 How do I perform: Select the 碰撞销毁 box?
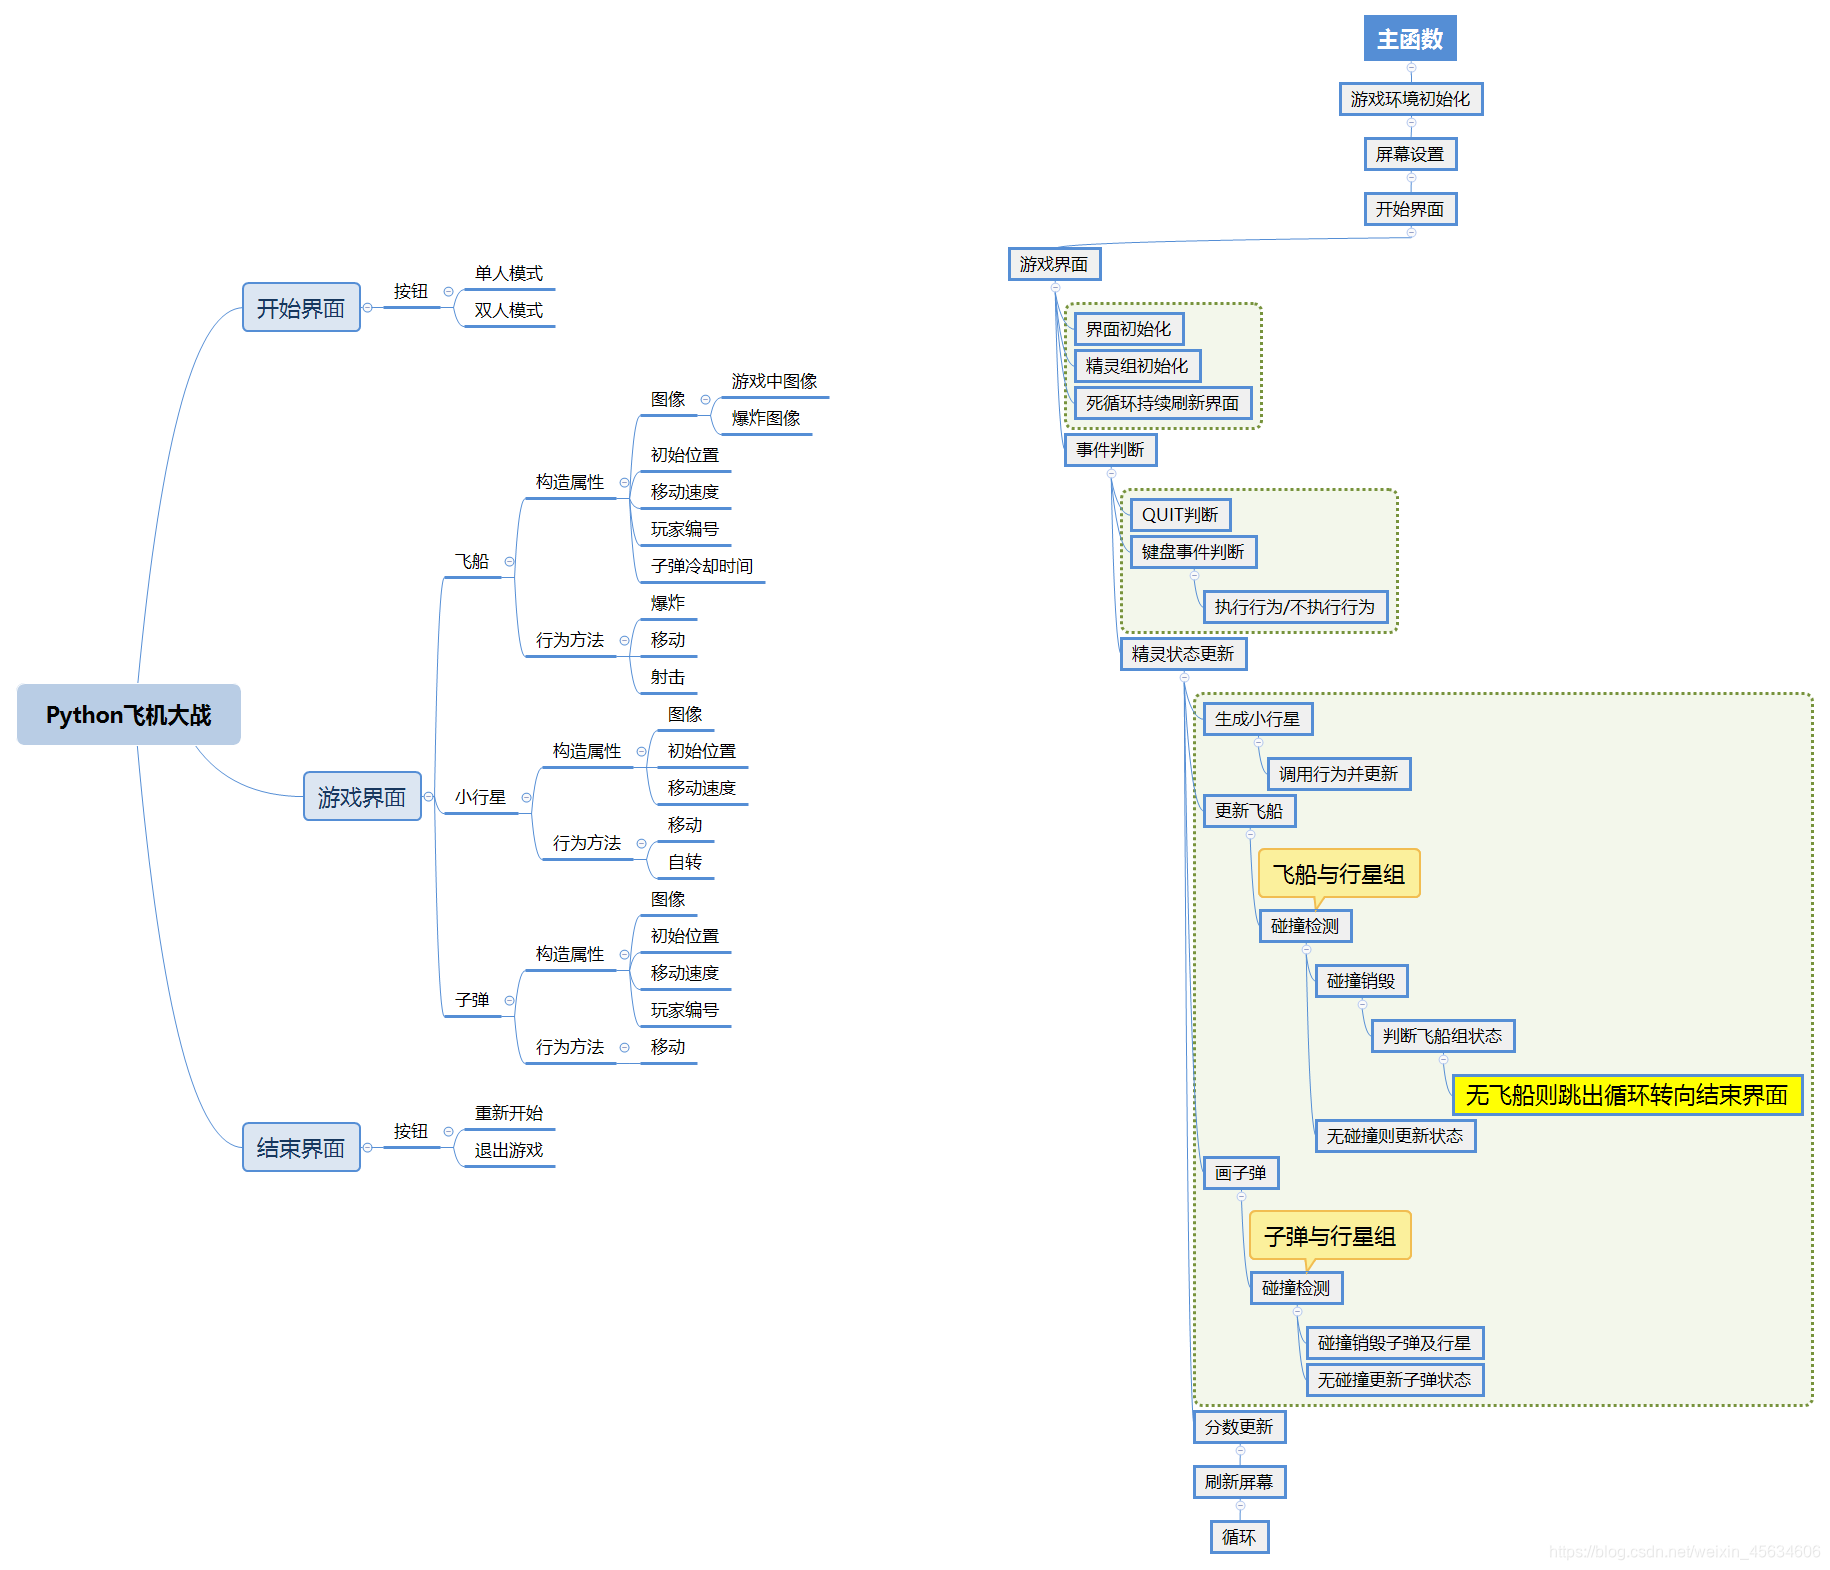coord(1362,981)
